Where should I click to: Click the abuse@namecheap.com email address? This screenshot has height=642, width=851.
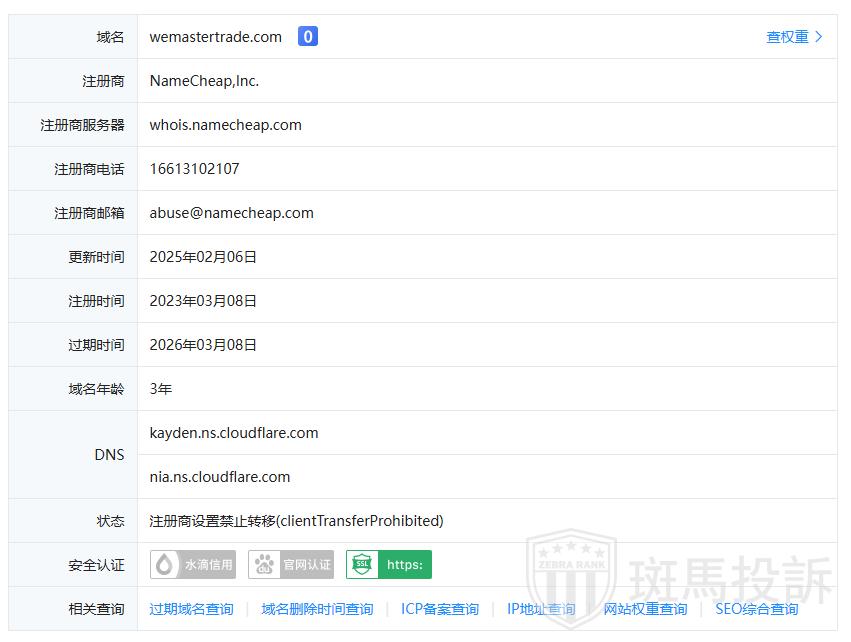coord(231,213)
